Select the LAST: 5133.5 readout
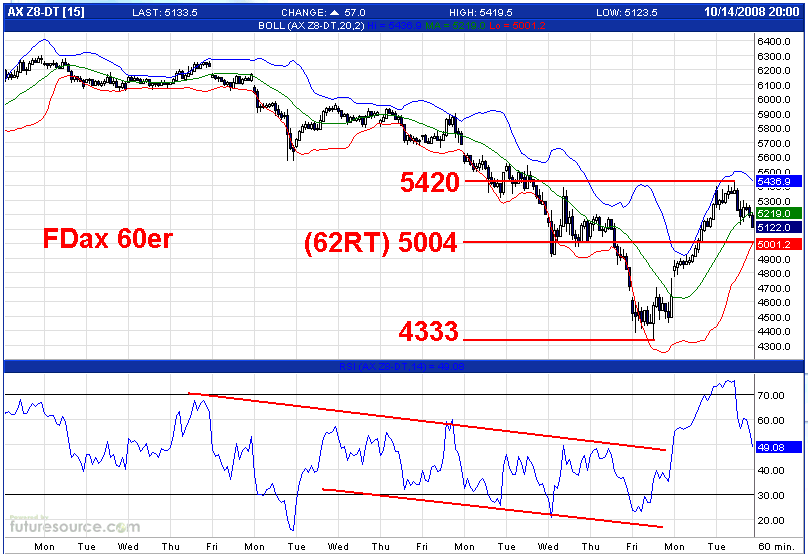Viewport: 808px width, 554px height. coord(165,12)
